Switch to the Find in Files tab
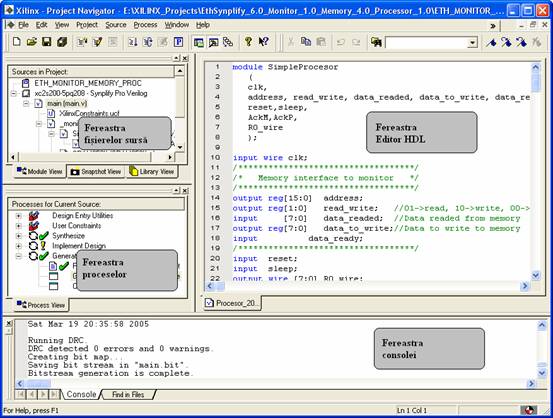Screen dimensions: 553x418 128,394
